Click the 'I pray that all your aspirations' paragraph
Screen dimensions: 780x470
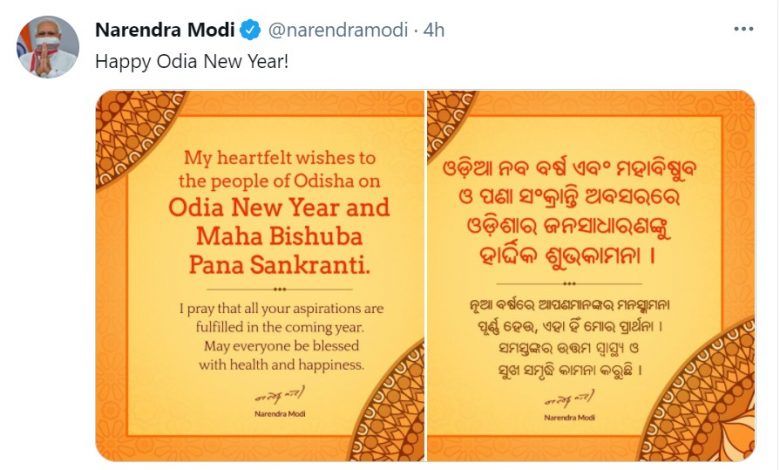pyautogui.click(x=281, y=337)
